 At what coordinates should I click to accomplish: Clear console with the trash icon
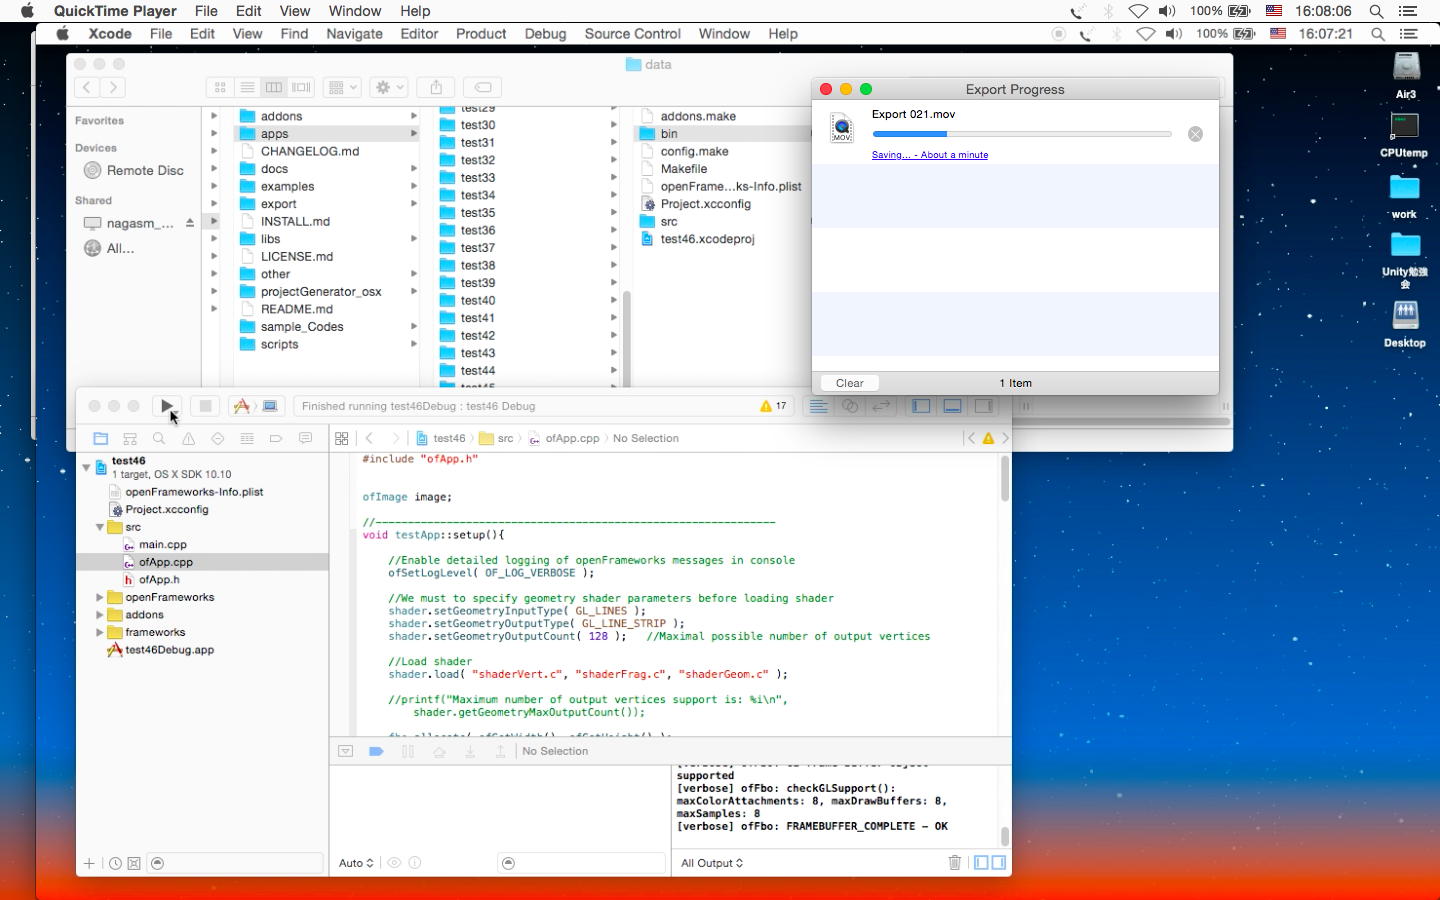954,863
